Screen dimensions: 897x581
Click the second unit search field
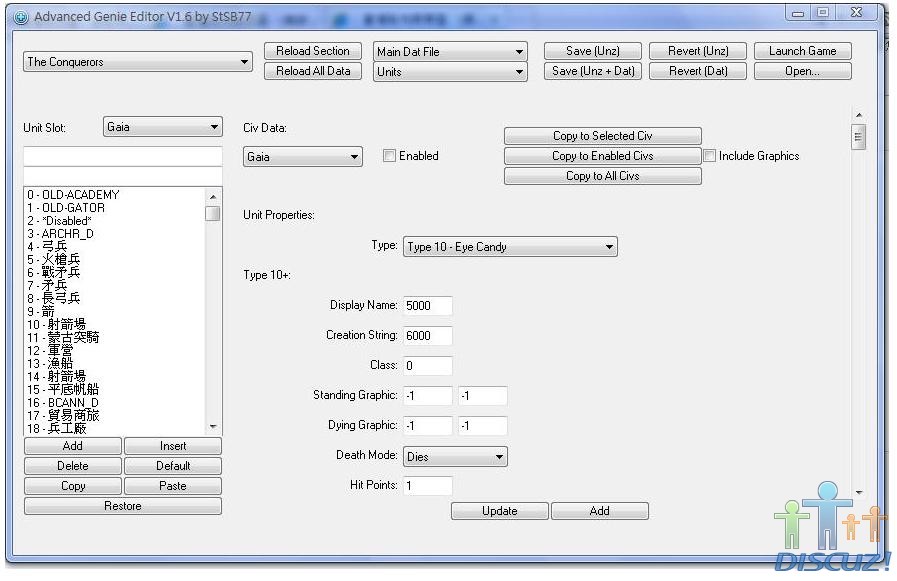click(122, 176)
